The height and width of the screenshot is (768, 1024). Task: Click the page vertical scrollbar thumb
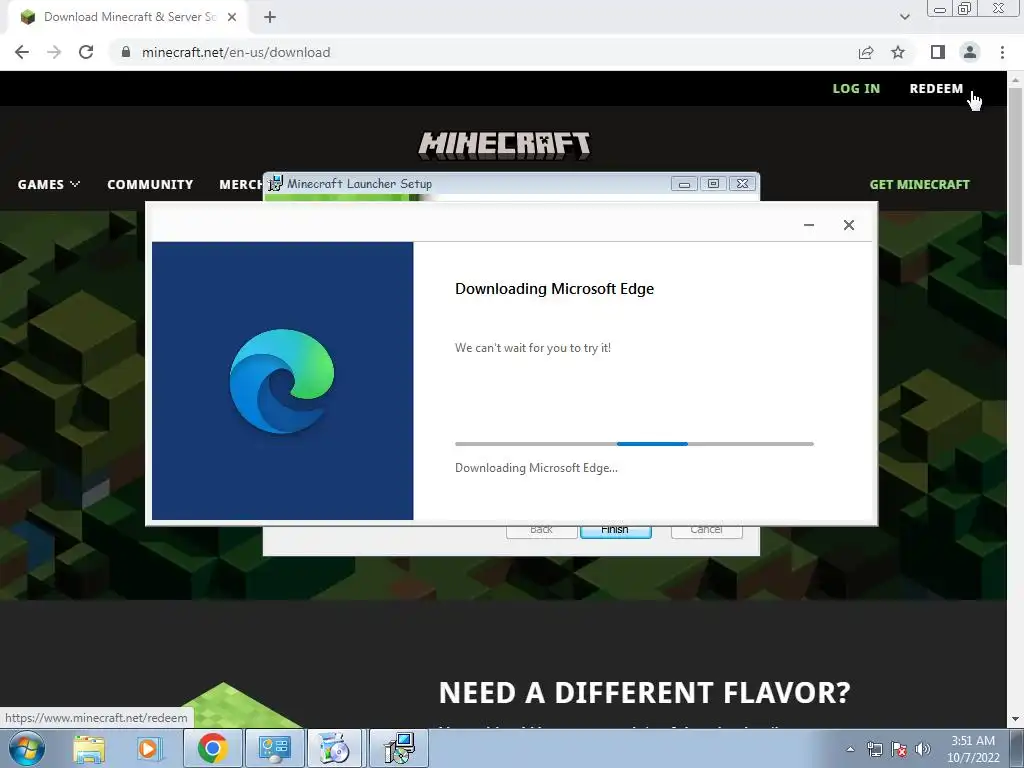(x=1015, y=176)
